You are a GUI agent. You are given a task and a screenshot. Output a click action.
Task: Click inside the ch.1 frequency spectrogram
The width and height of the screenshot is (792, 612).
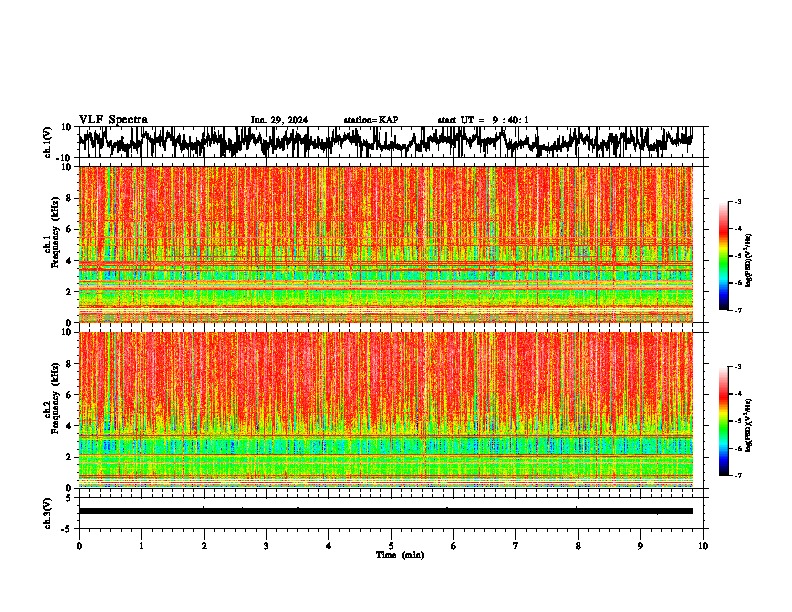click(x=386, y=244)
